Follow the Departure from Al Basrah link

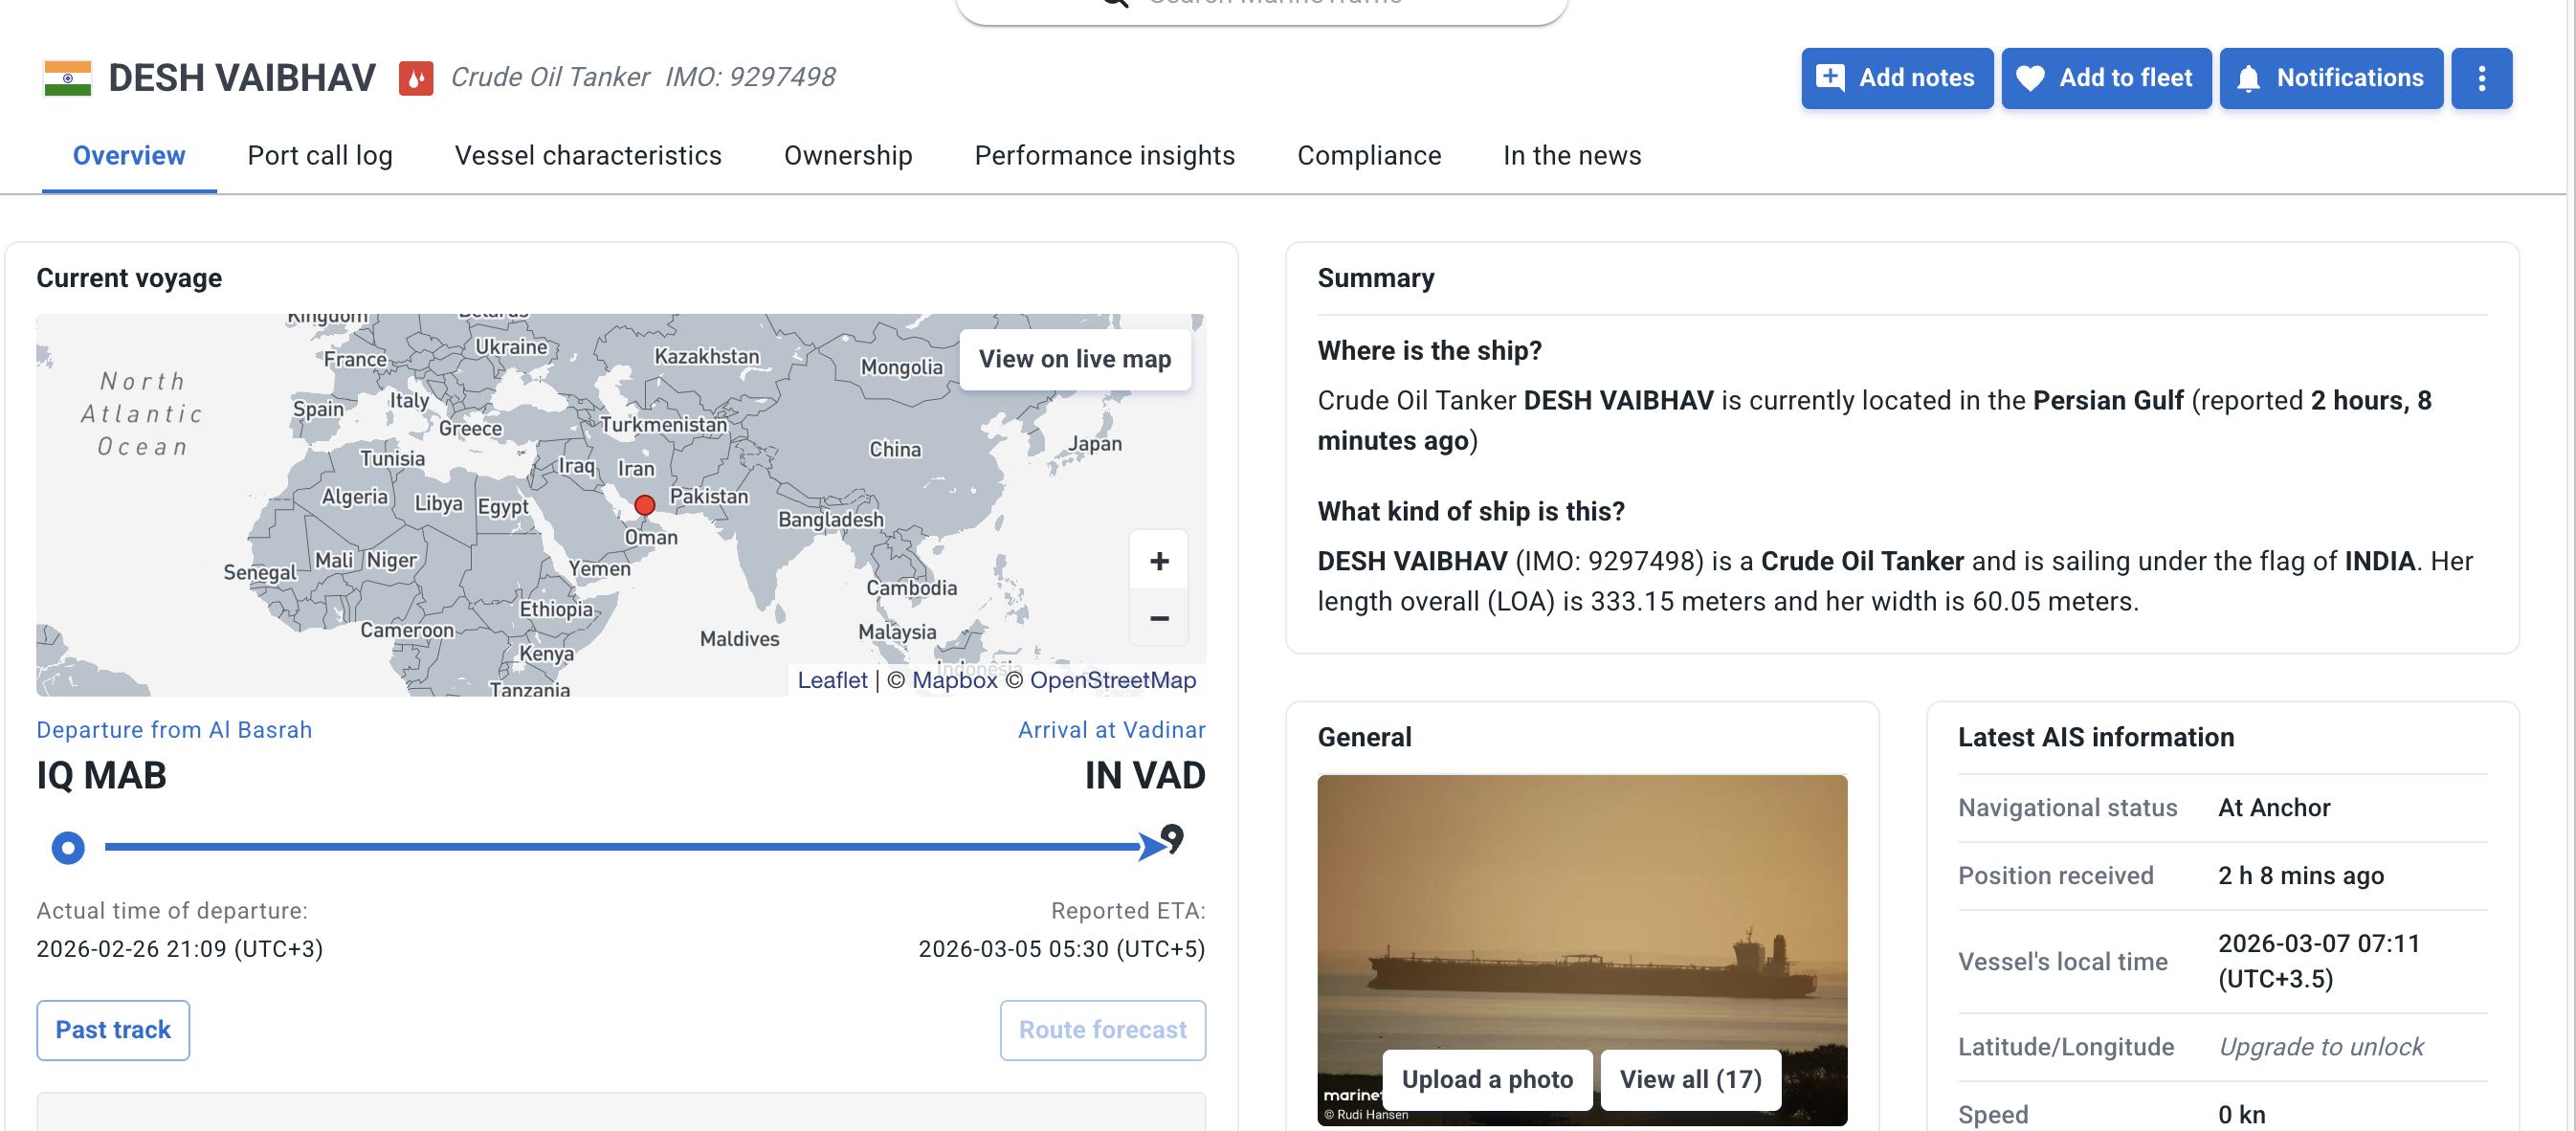tap(174, 730)
